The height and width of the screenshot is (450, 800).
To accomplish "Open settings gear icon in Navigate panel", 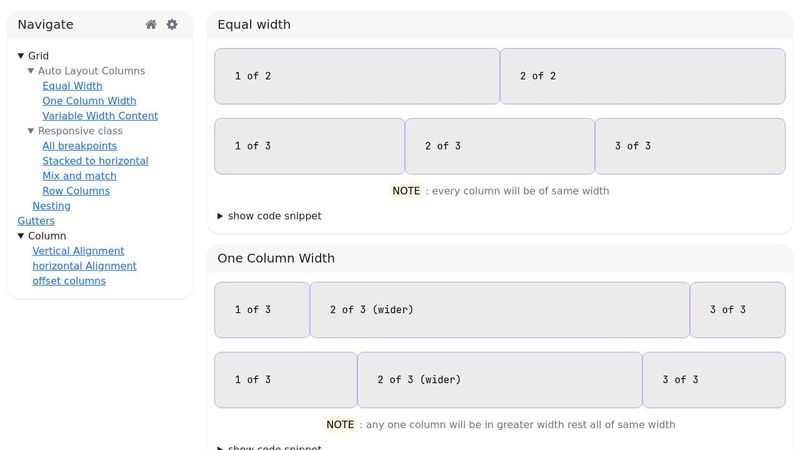I will point(172,24).
